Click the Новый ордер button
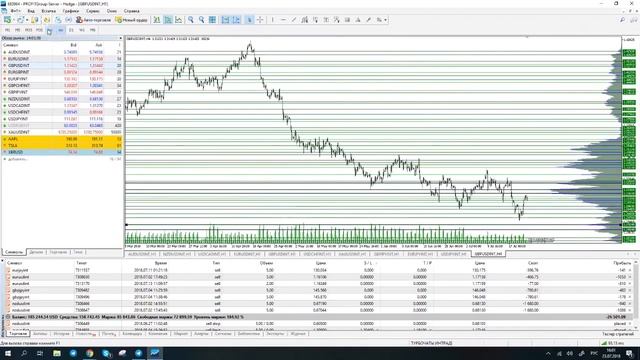The height and width of the screenshot is (360, 640). click(x=131, y=20)
